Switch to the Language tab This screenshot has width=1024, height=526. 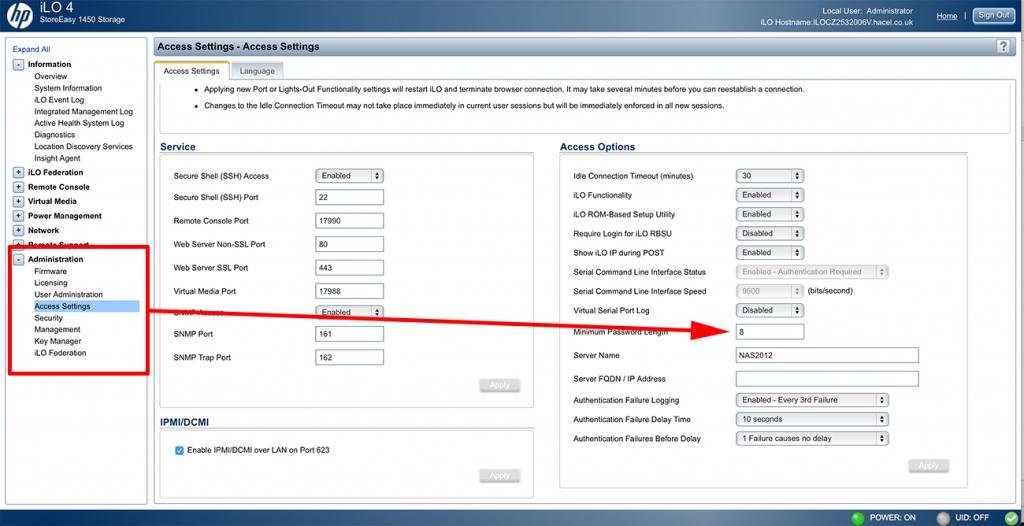(x=257, y=71)
